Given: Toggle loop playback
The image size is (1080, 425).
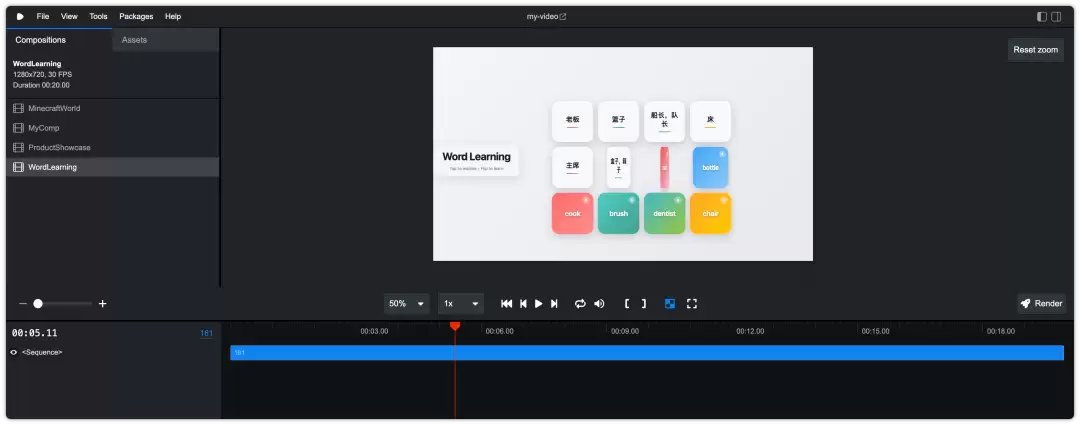Looking at the screenshot, I should pos(580,304).
